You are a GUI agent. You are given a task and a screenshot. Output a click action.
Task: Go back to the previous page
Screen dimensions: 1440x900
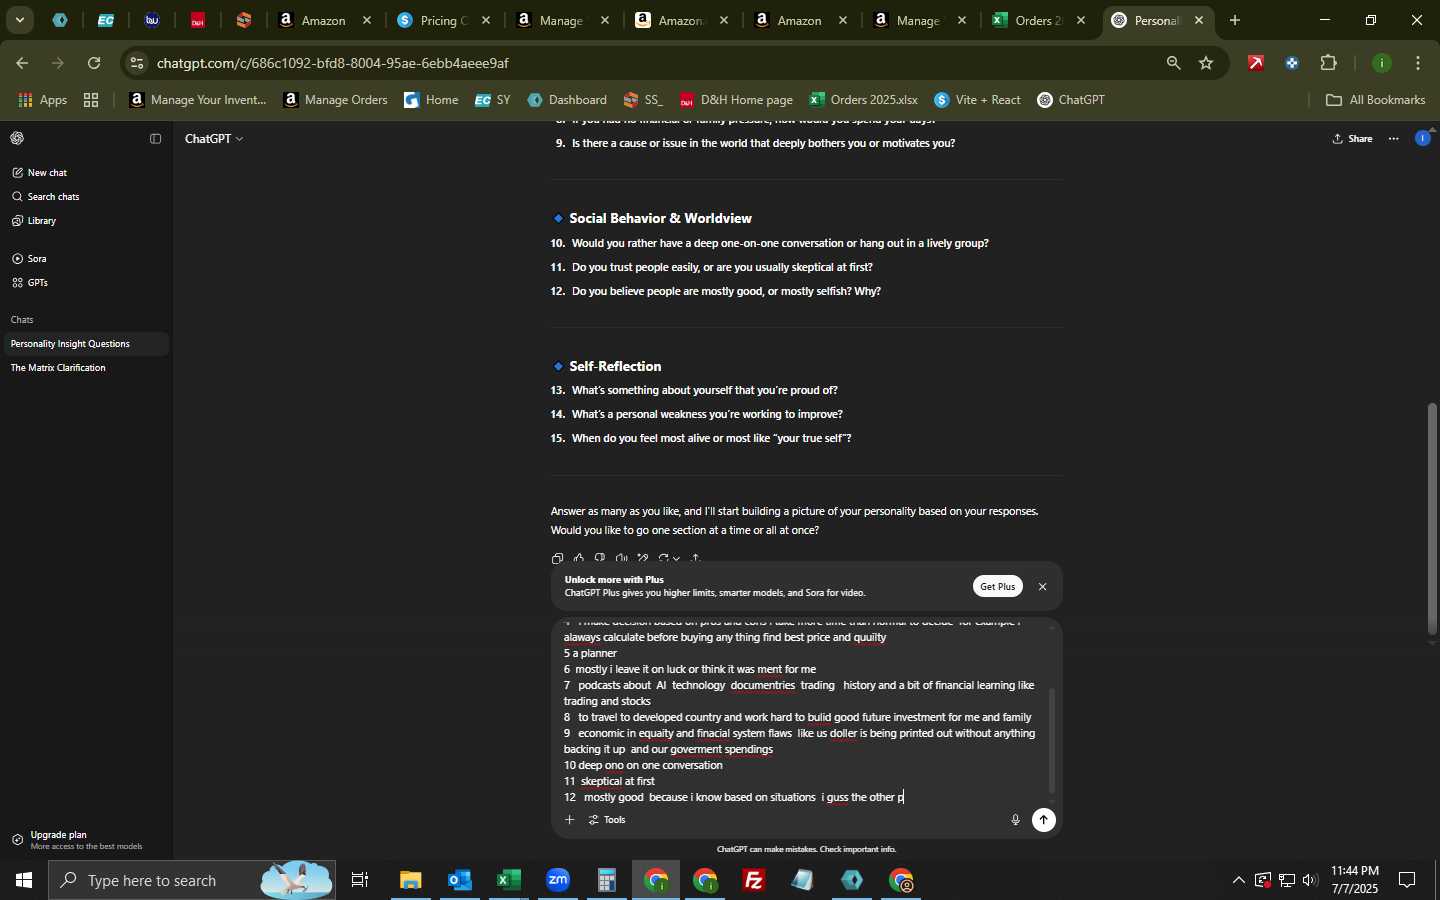[22, 63]
